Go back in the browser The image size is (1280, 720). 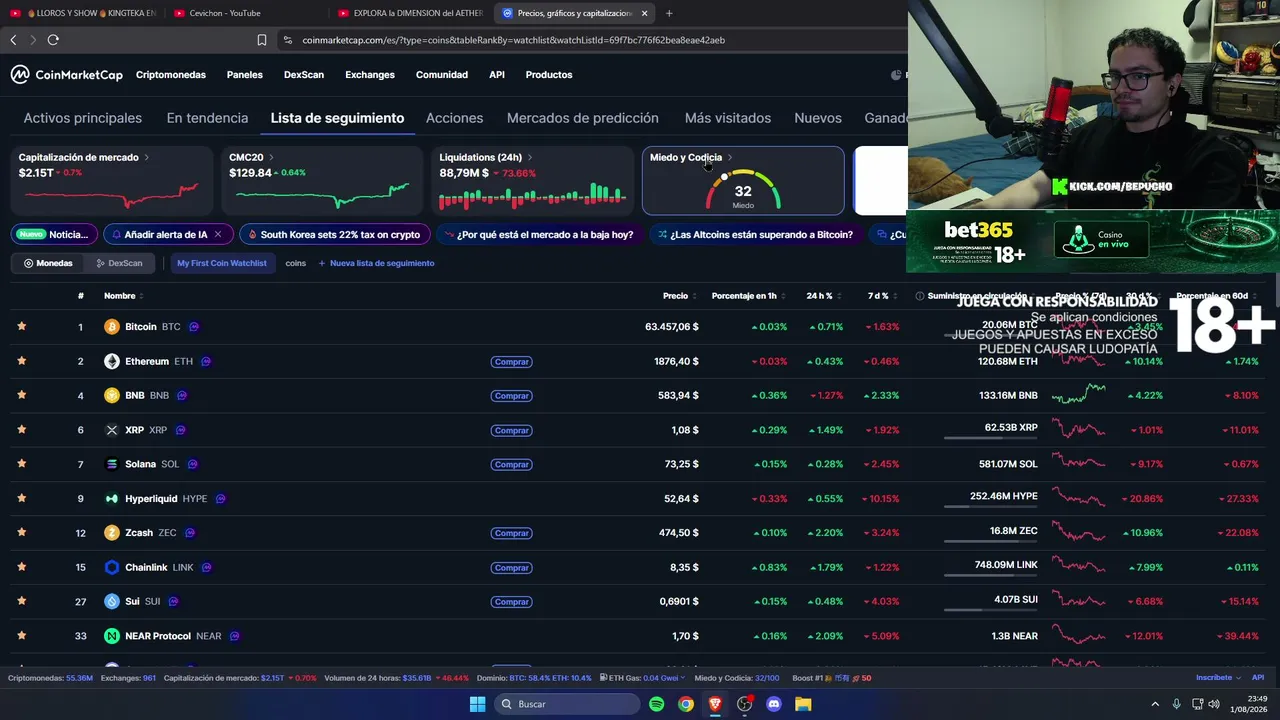tap(13, 40)
